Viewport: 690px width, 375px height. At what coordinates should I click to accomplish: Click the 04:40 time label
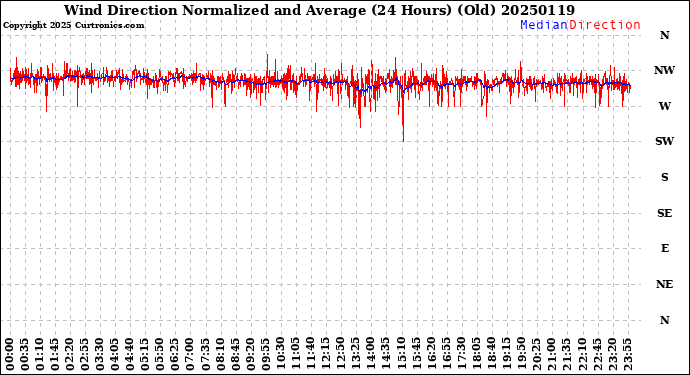pyautogui.click(x=130, y=354)
